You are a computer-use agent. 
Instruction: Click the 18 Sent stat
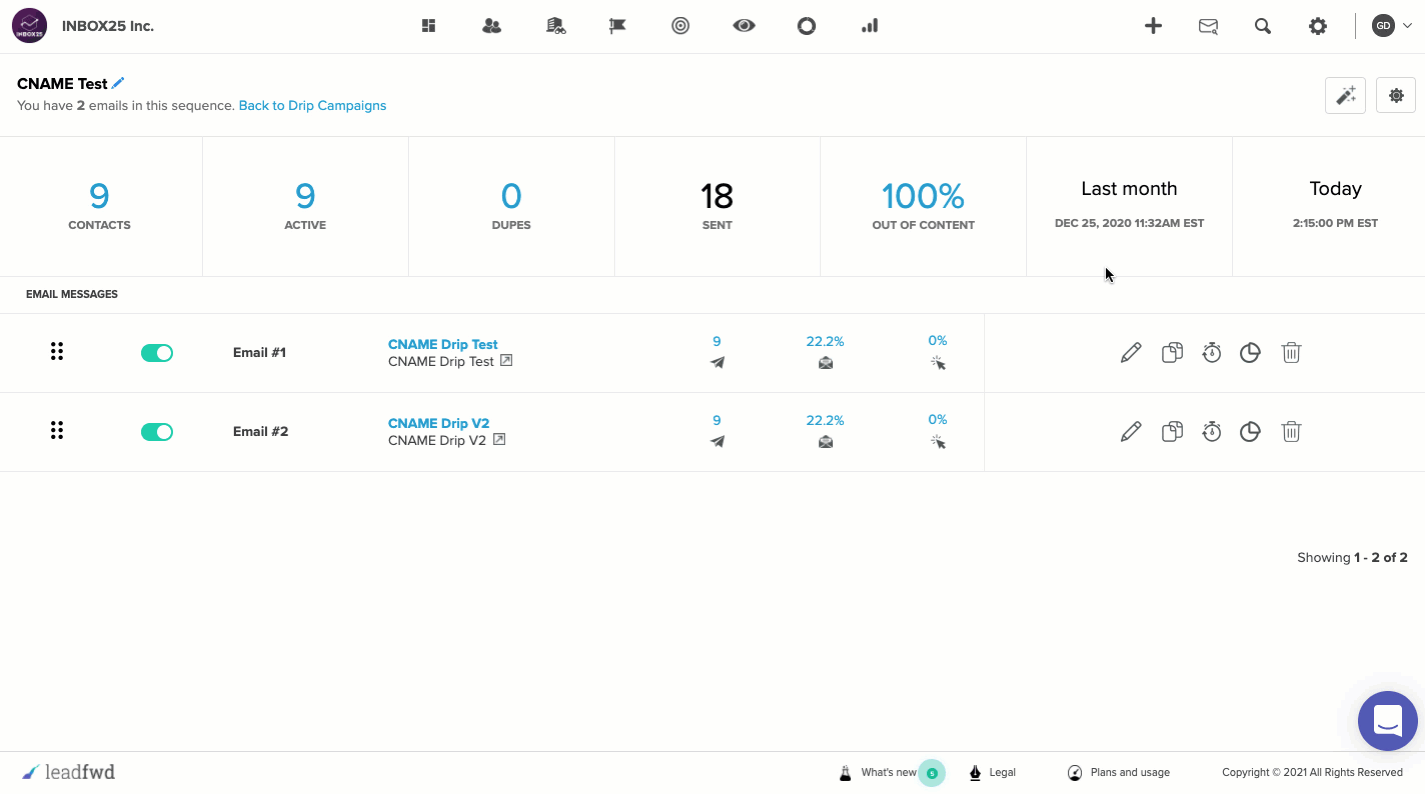click(717, 206)
